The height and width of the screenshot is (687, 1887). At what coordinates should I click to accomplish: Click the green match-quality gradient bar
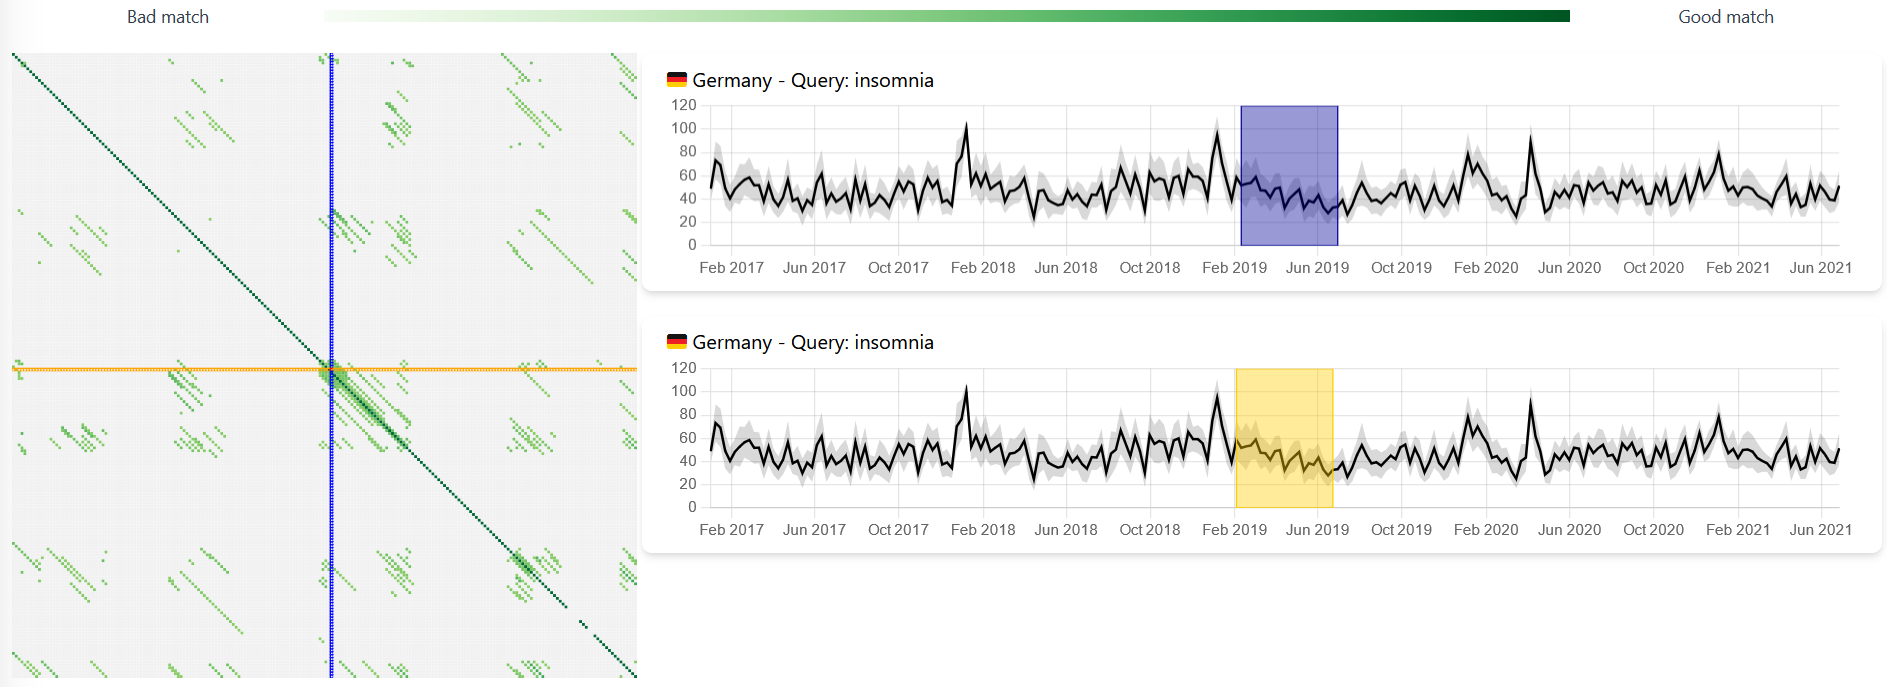[x=946, y=16]
